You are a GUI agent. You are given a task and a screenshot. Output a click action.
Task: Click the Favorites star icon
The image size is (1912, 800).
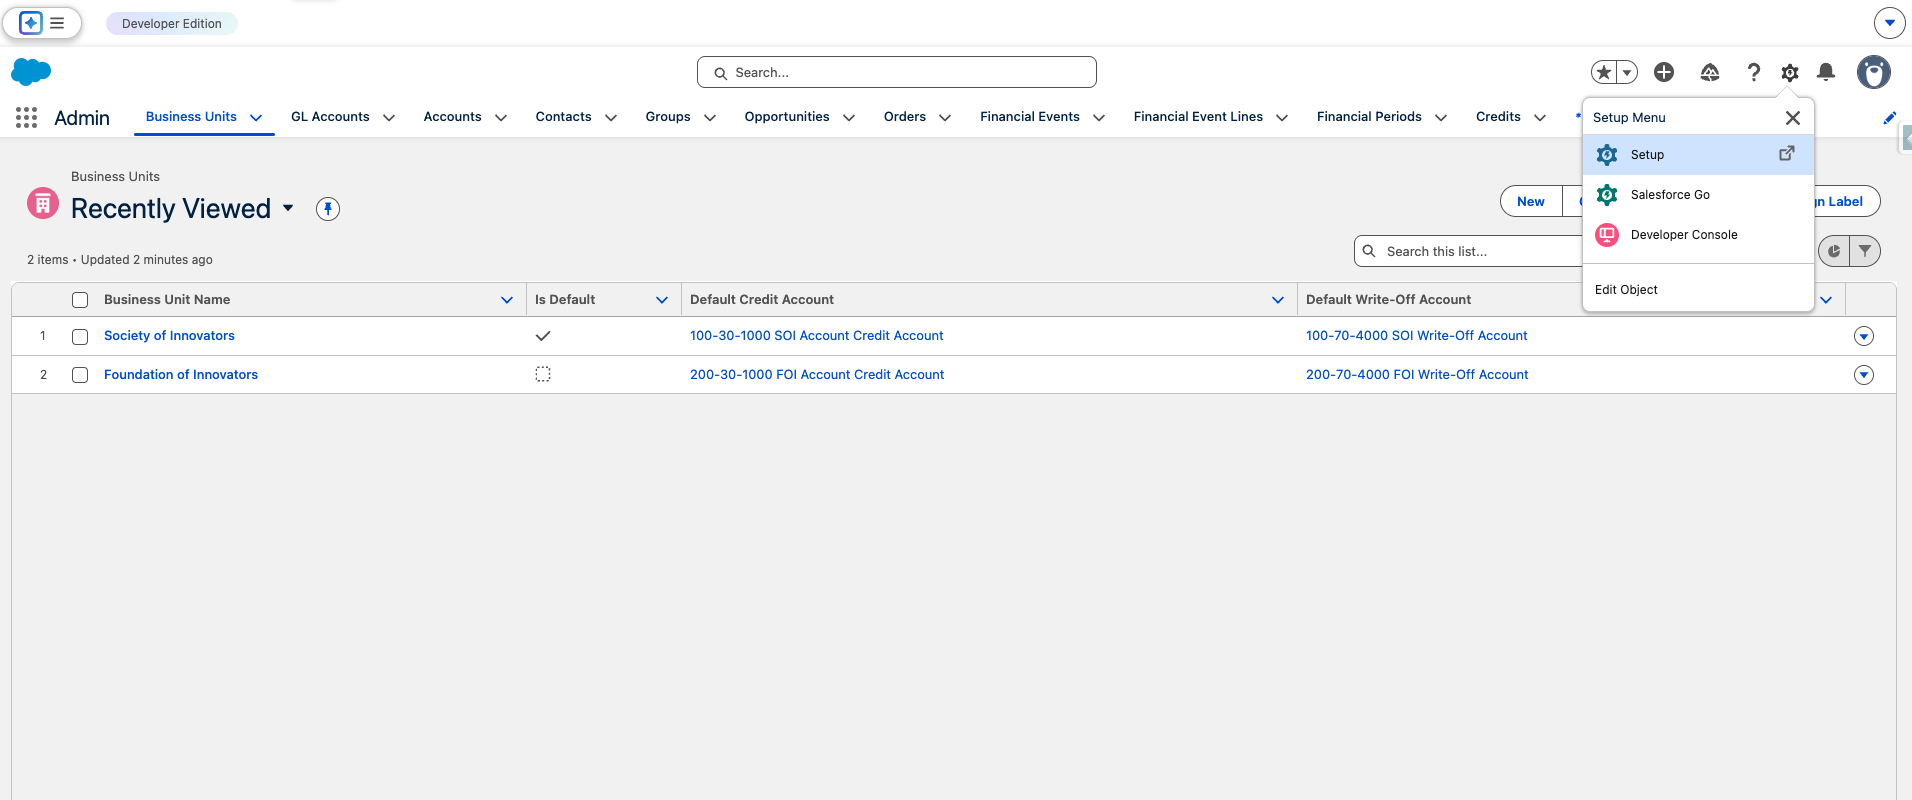1604,72
